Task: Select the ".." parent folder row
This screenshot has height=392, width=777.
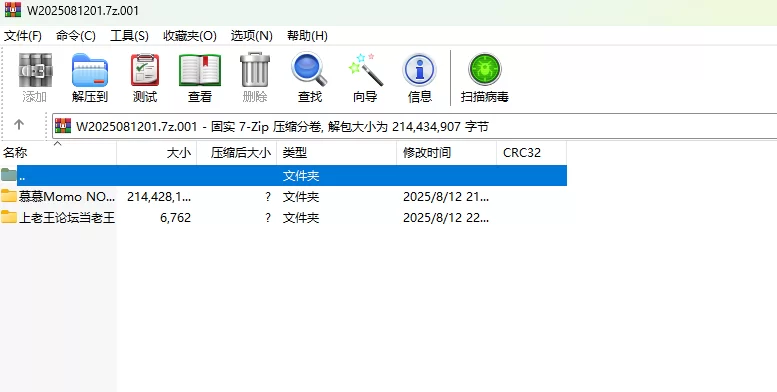Action: (x=283, y=175)
